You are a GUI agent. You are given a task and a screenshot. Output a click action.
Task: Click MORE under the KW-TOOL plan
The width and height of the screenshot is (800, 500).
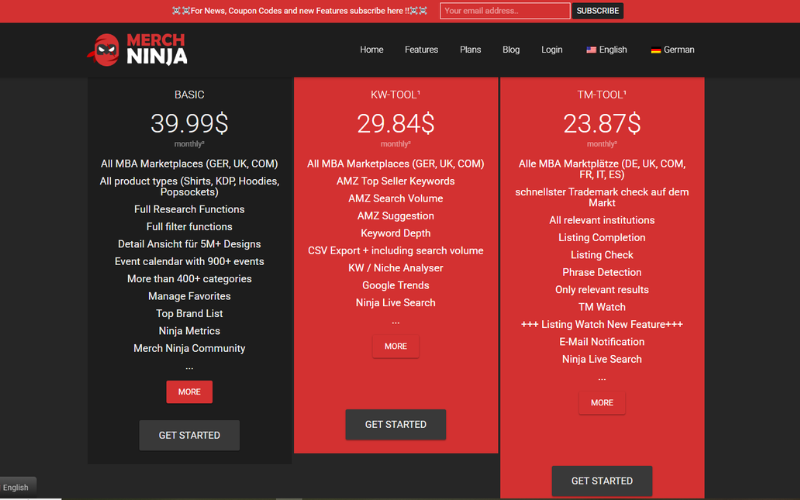pos(395,346)
